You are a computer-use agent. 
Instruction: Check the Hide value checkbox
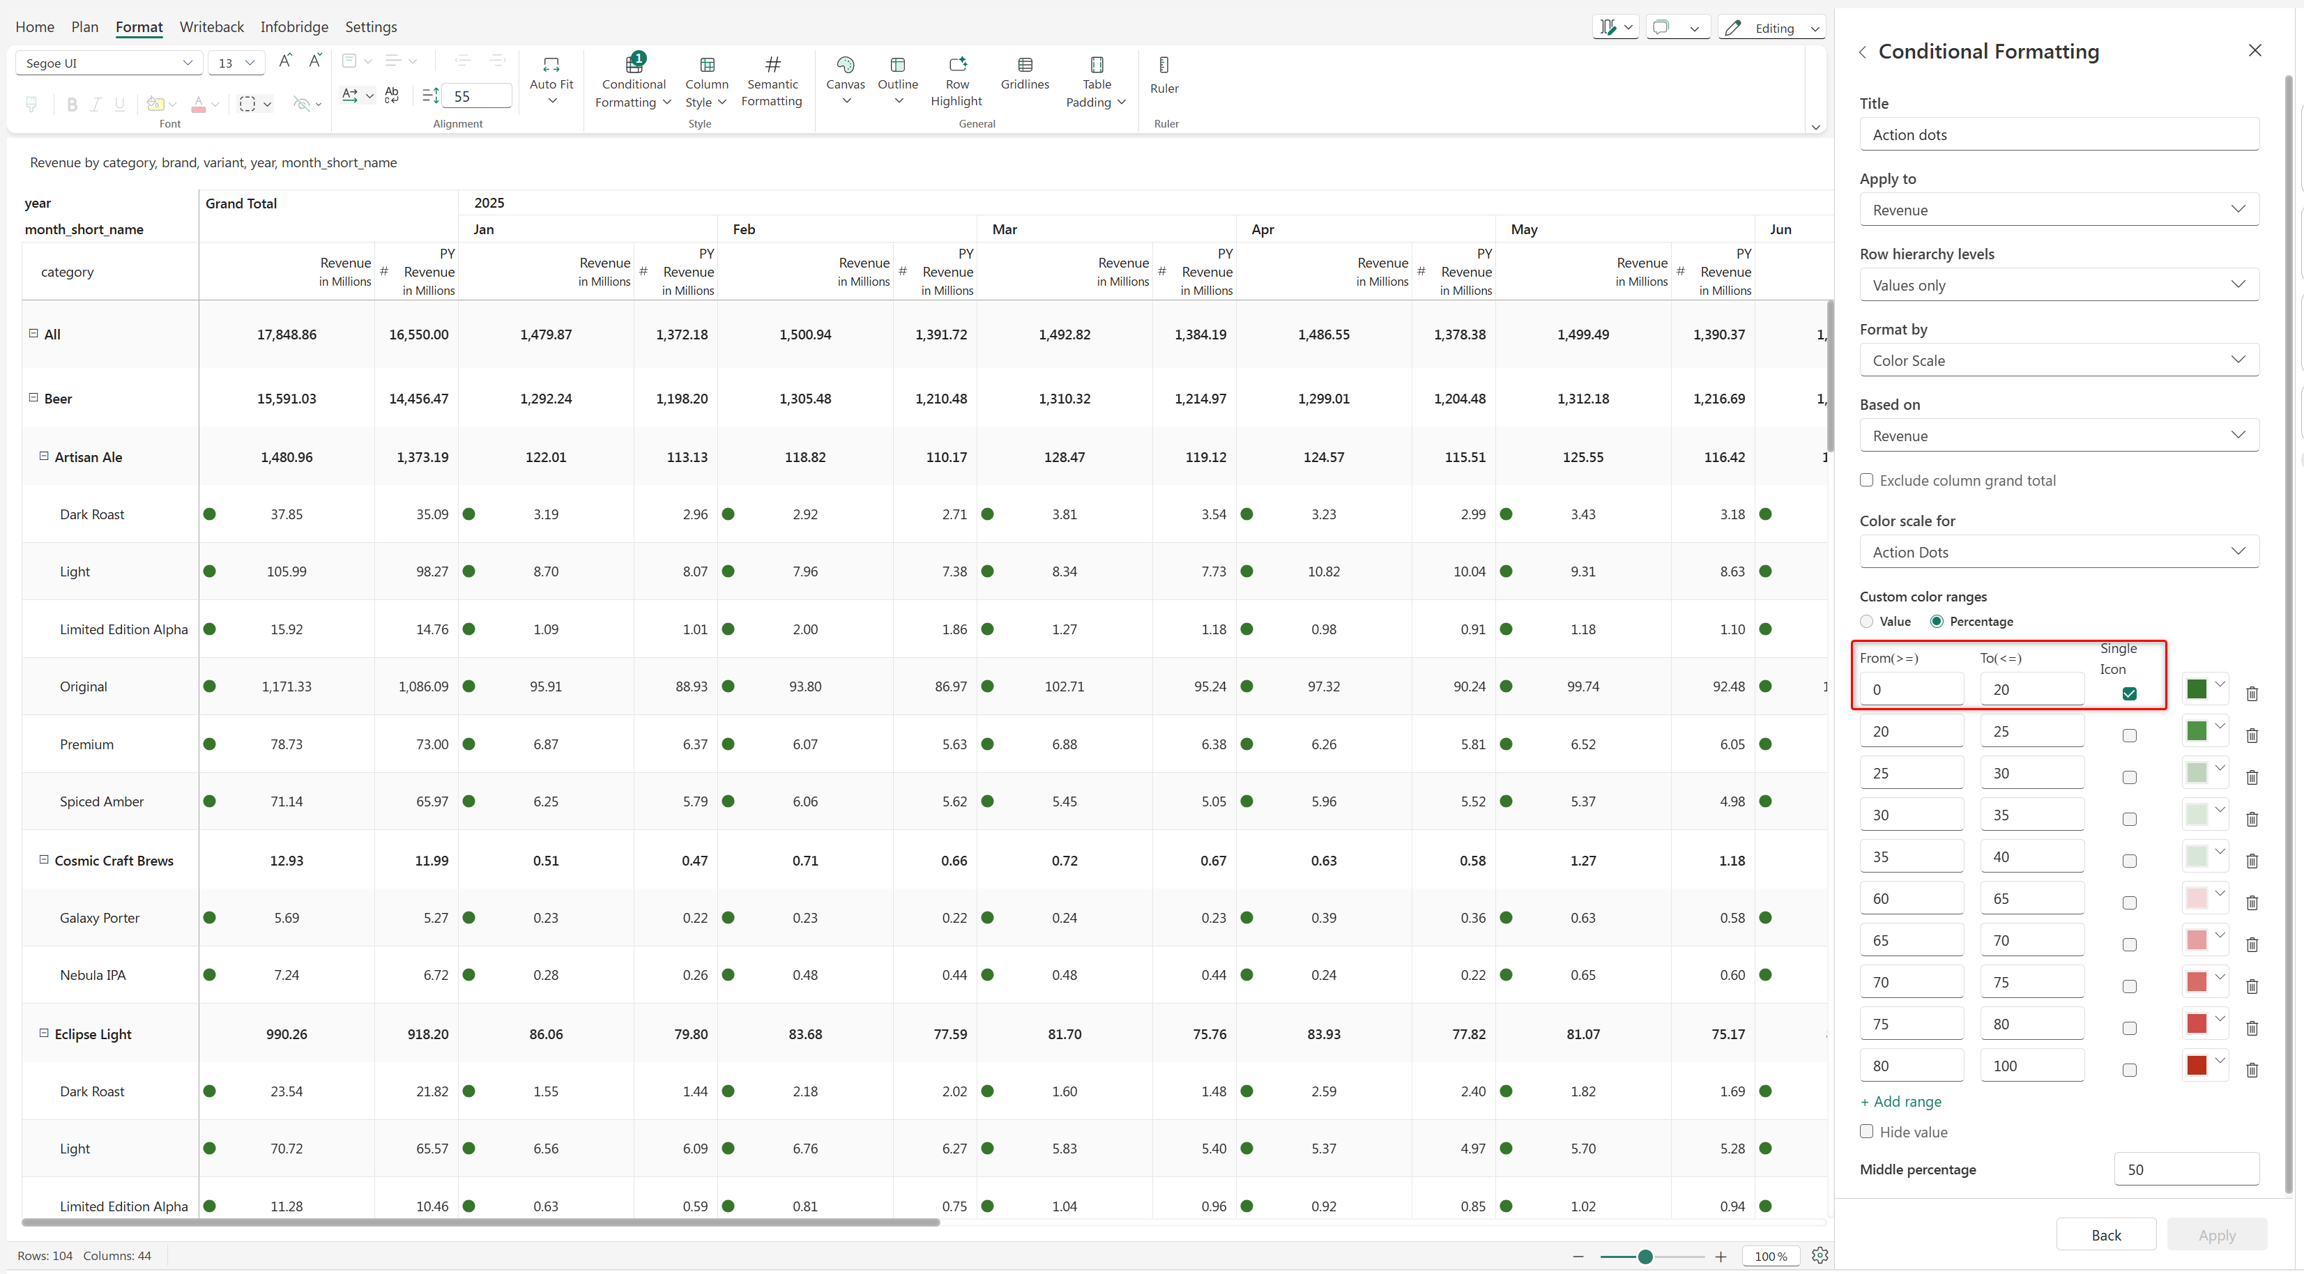point(1867,1132)
